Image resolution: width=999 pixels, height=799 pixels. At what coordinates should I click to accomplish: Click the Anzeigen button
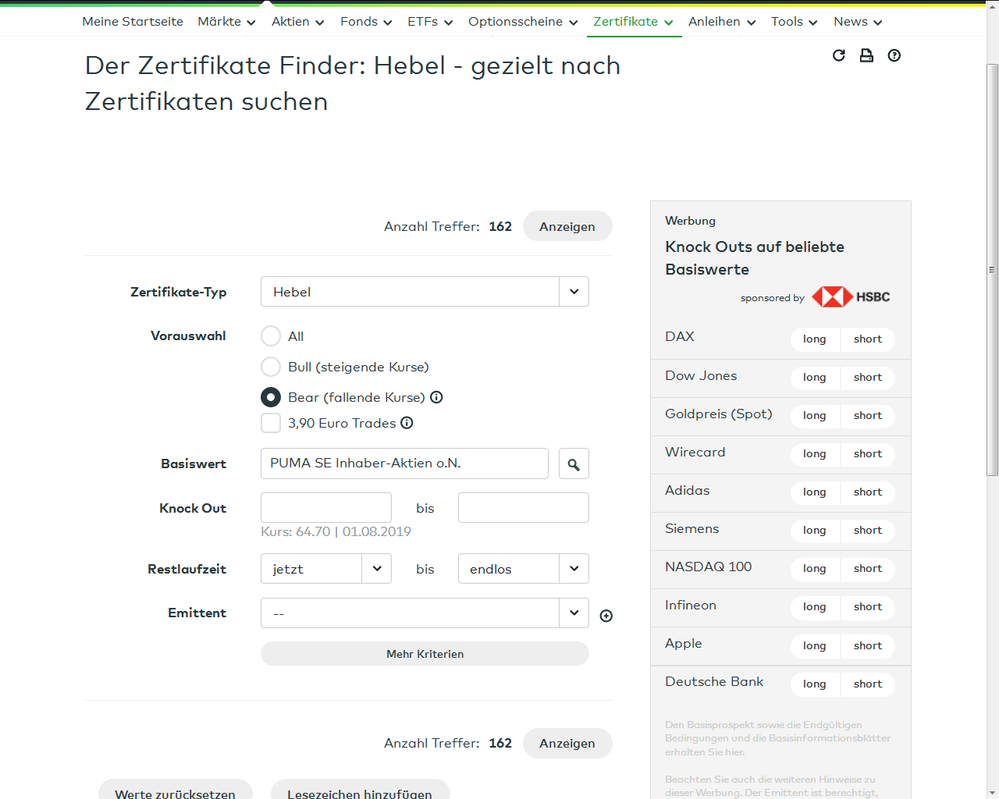click(567, 226)
